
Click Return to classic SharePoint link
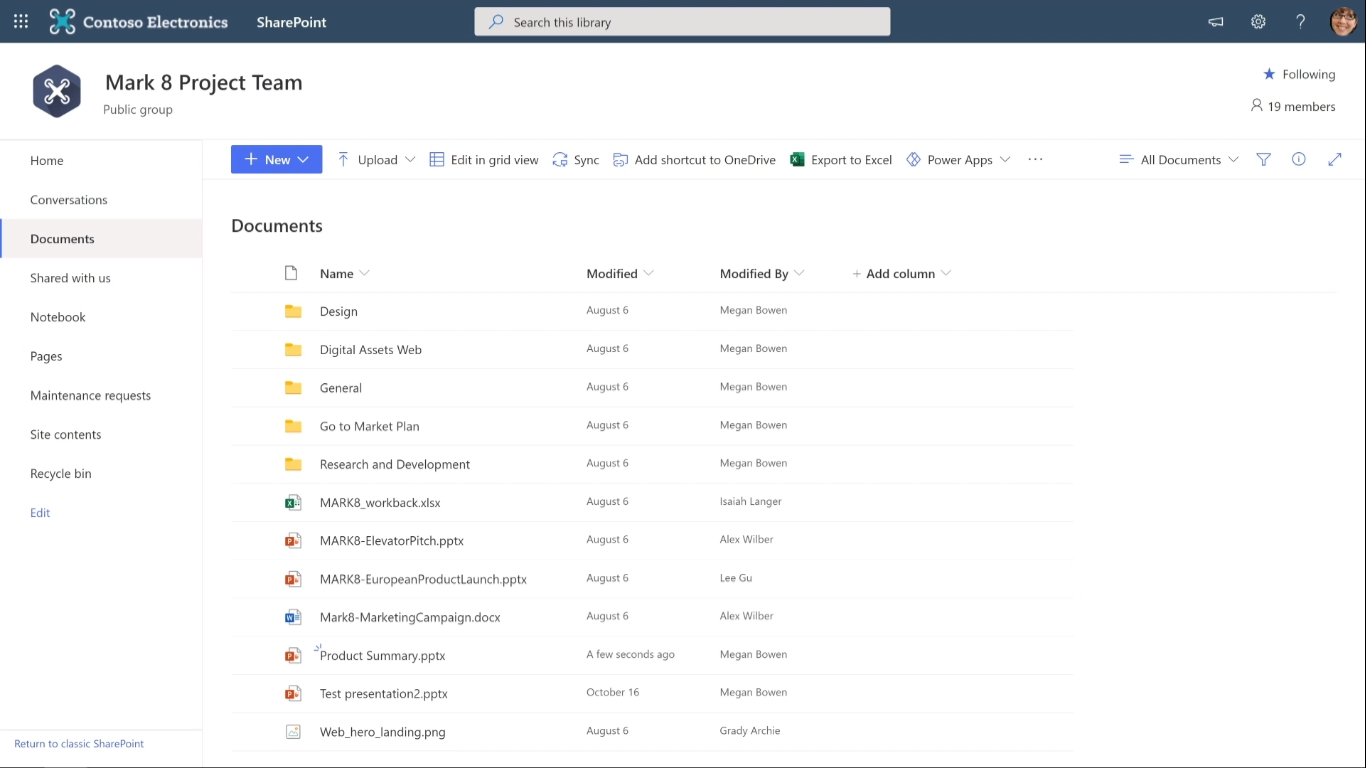[x=79, y=744]
